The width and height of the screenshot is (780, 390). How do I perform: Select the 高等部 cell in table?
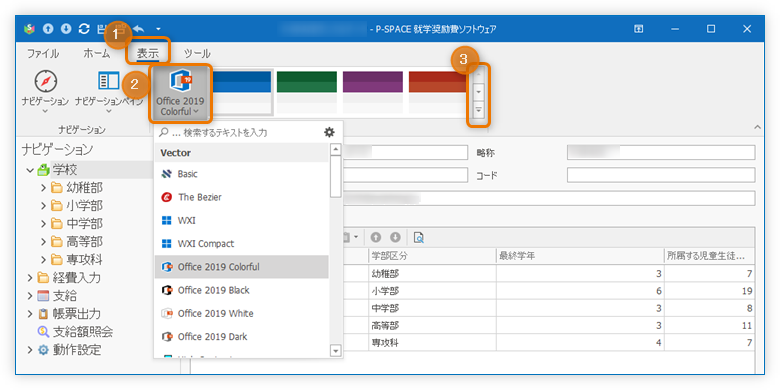(x=432, y=326)
